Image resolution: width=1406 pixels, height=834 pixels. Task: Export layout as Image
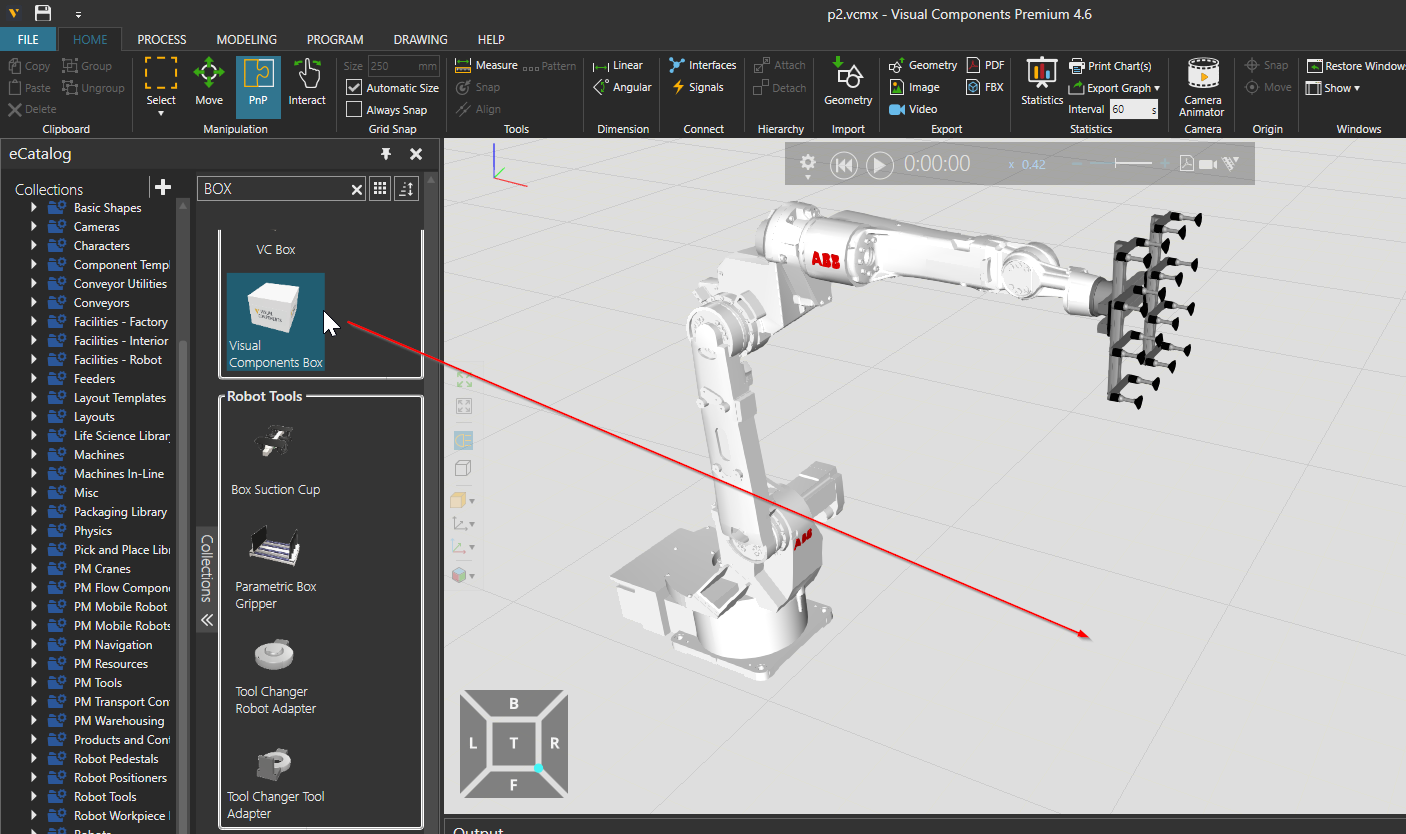pyautogui.click(x=914, y=87)
